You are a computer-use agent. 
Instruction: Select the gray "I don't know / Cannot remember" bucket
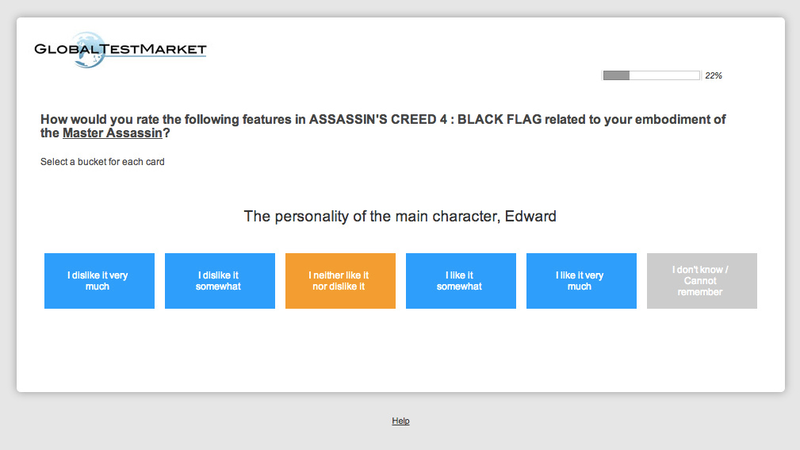[702, 281]
